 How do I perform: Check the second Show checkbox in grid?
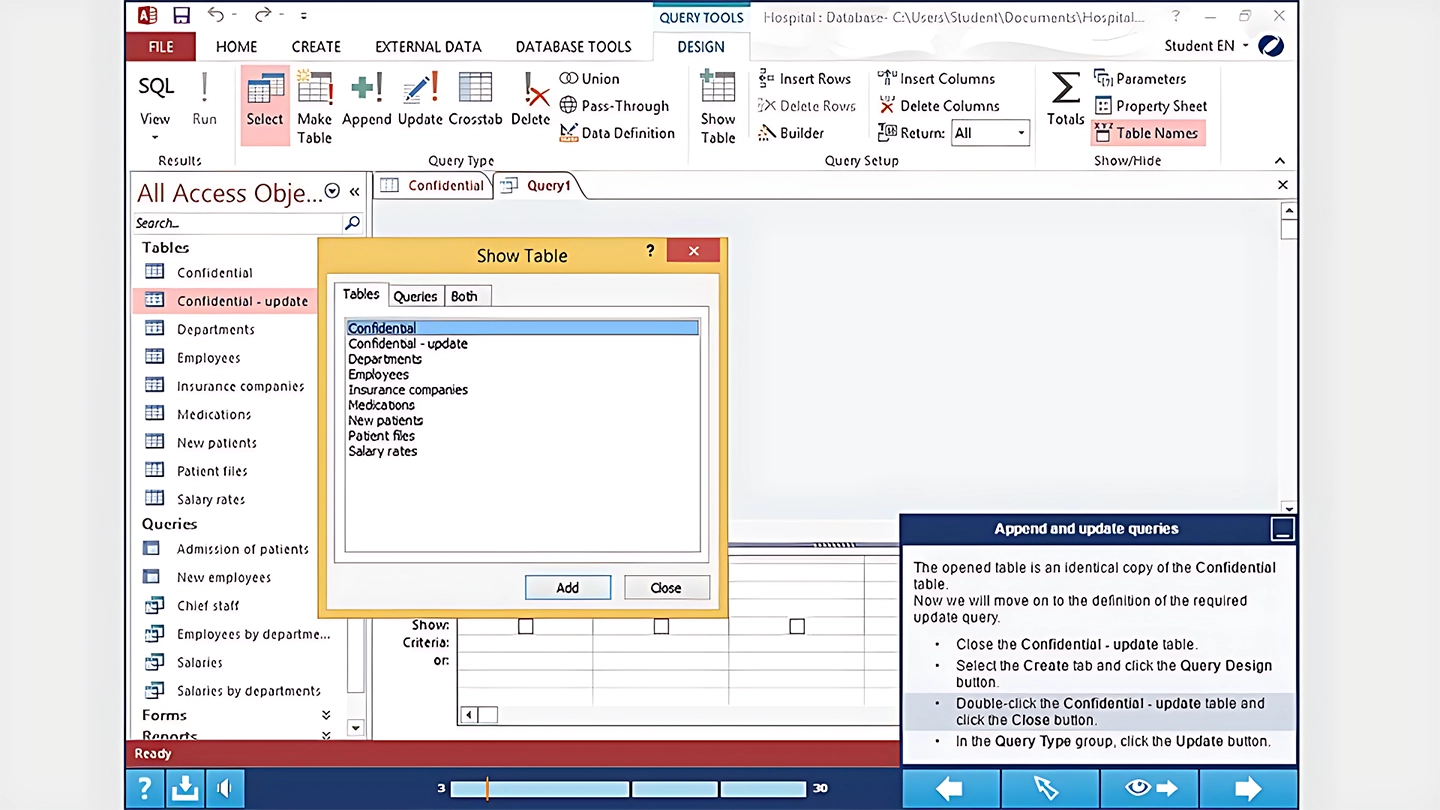[661, 626]
